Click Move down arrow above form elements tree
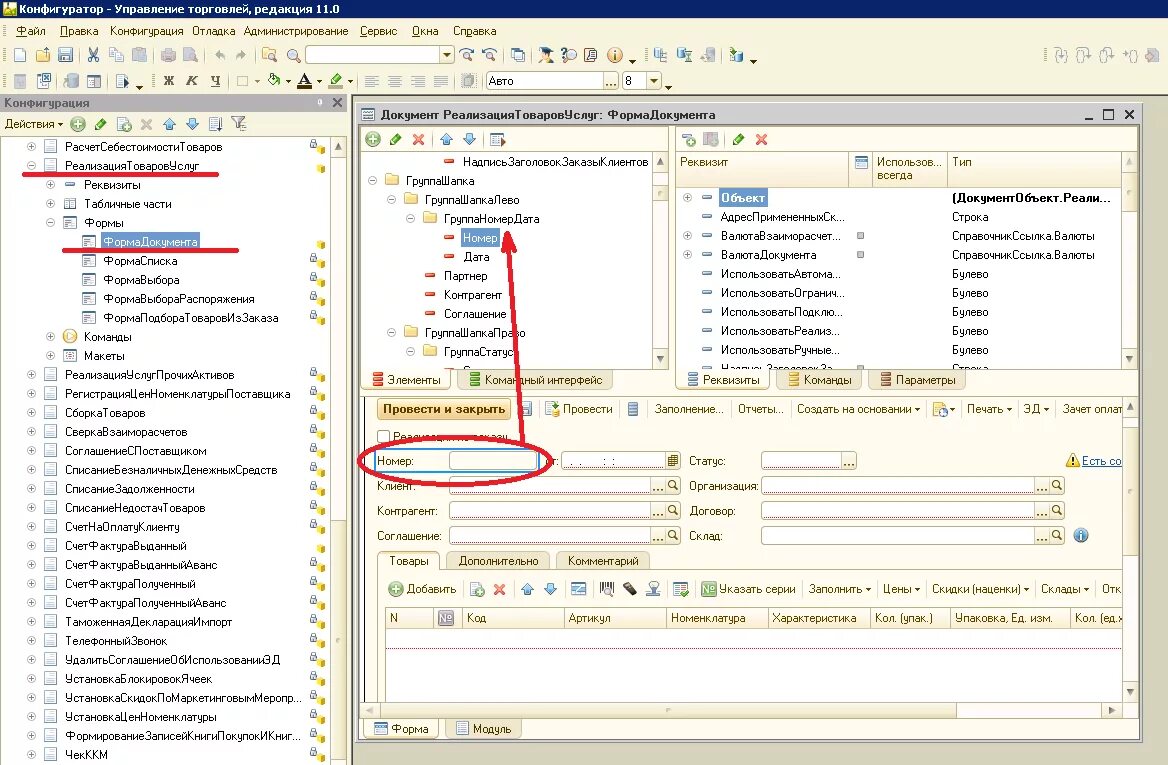Viewport: 1168px width, 765px height. [469, 139]
